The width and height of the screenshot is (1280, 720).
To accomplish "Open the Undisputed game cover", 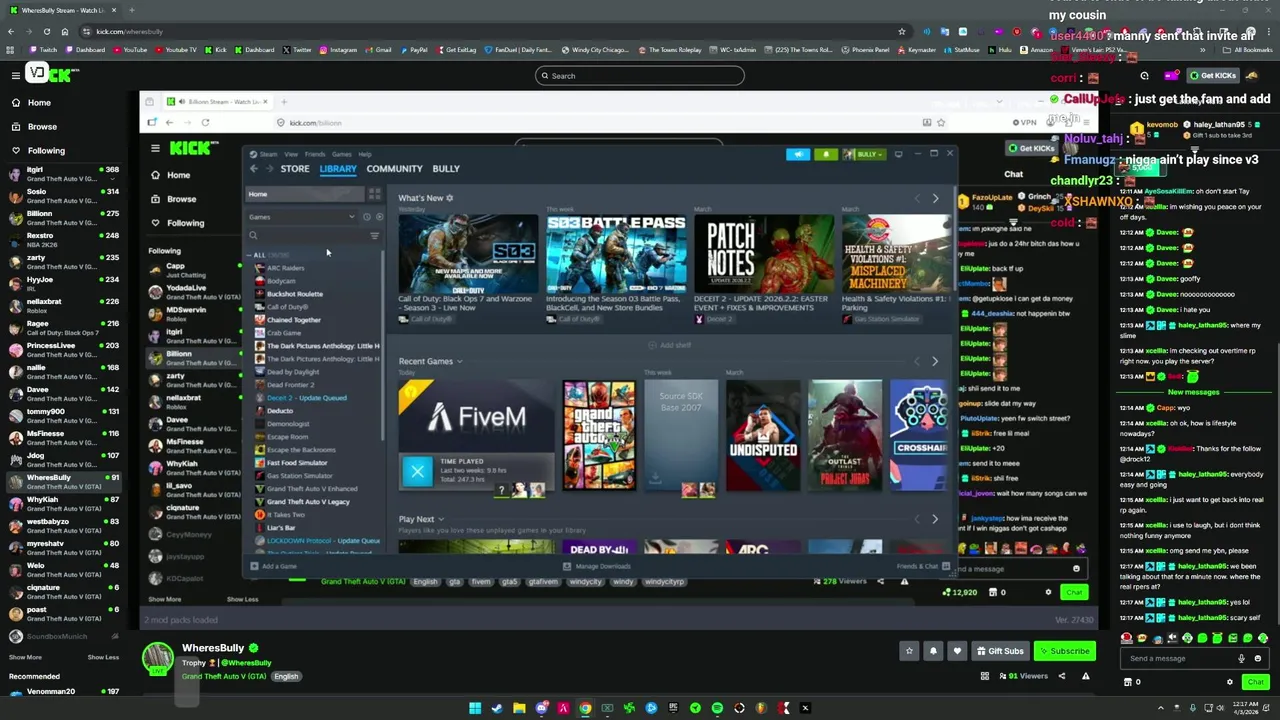I will (x=763, y=435).
